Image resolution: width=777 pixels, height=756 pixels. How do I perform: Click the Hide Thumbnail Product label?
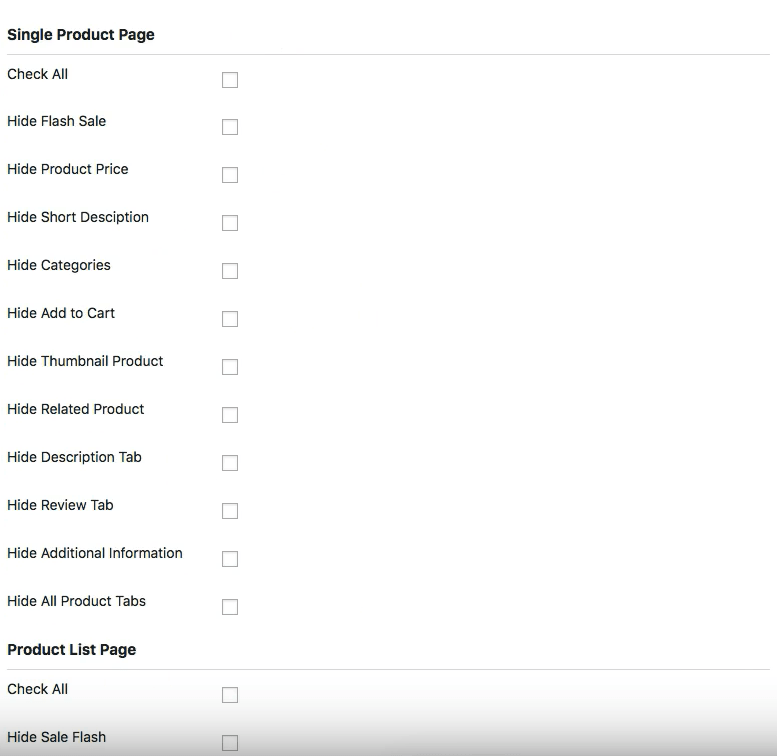(x=85, y=361)
